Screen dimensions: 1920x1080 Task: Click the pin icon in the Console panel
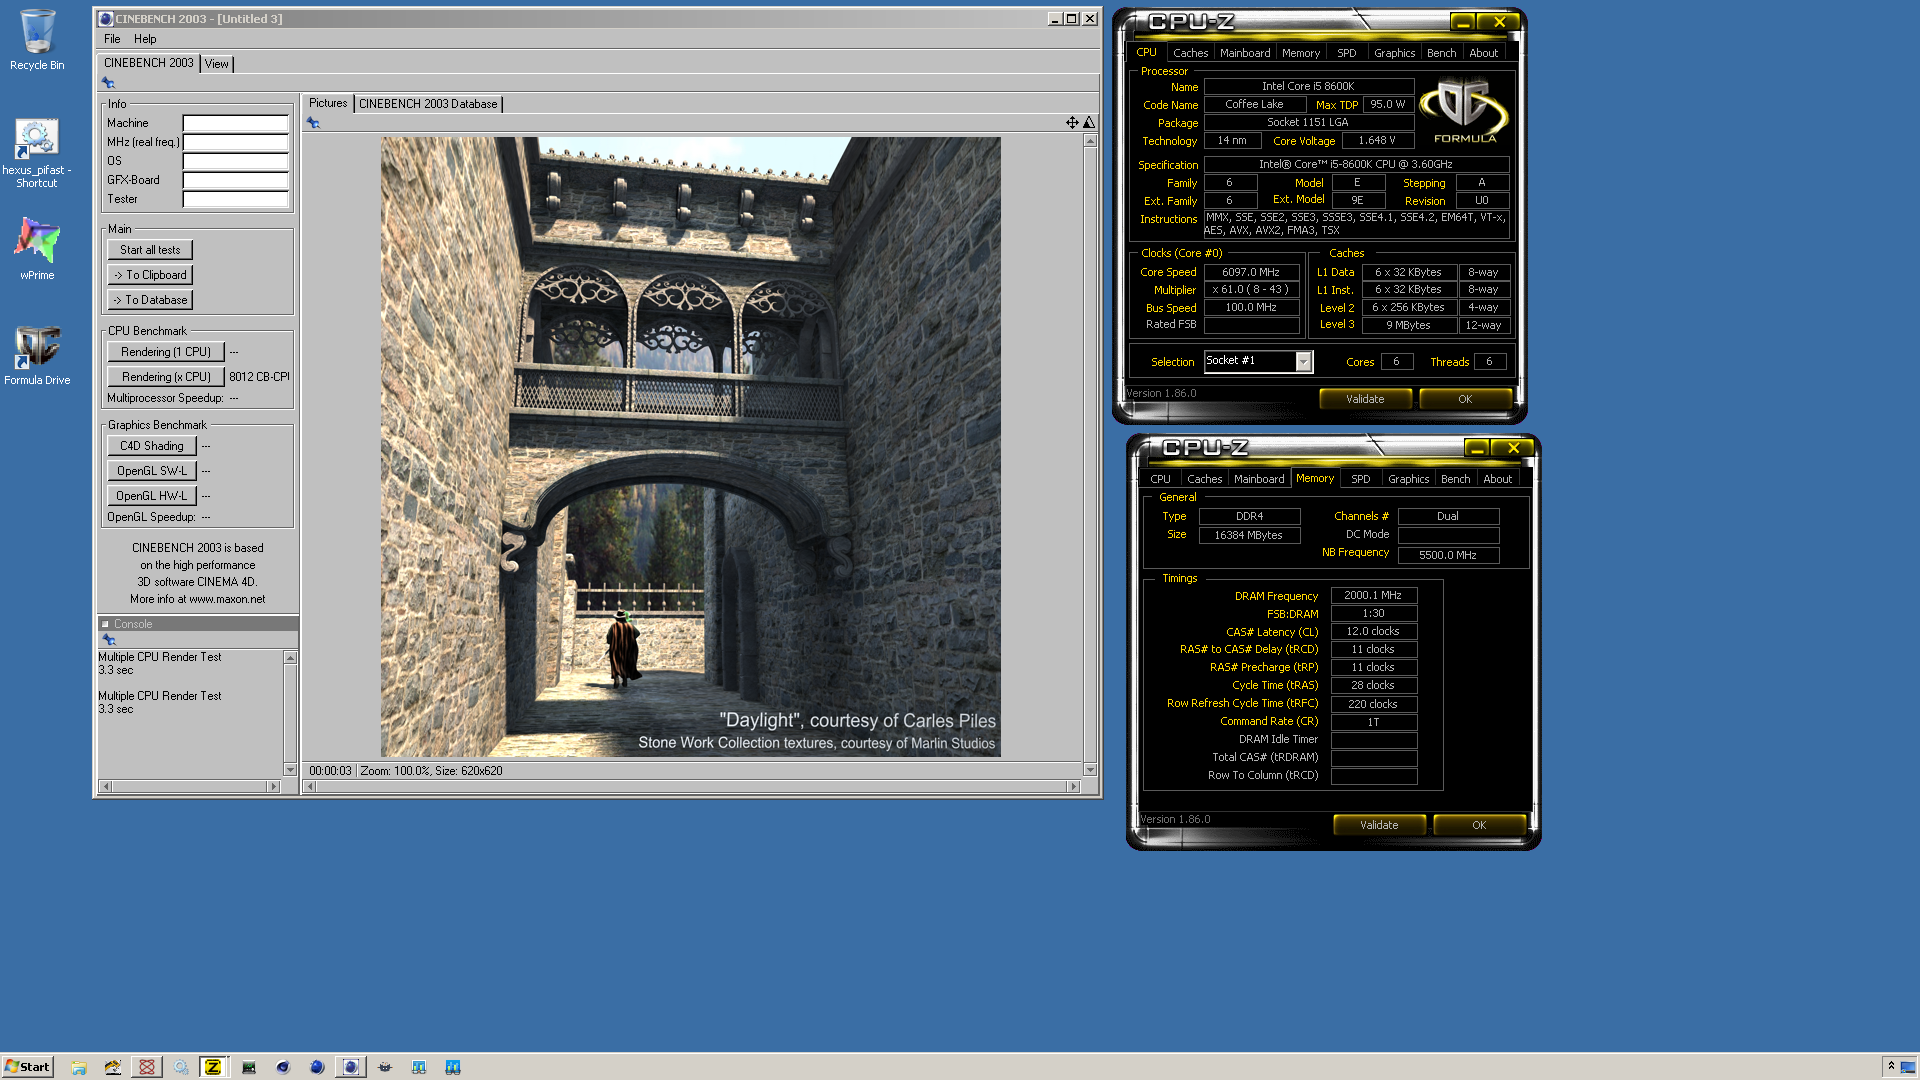[x=109, y=640]
